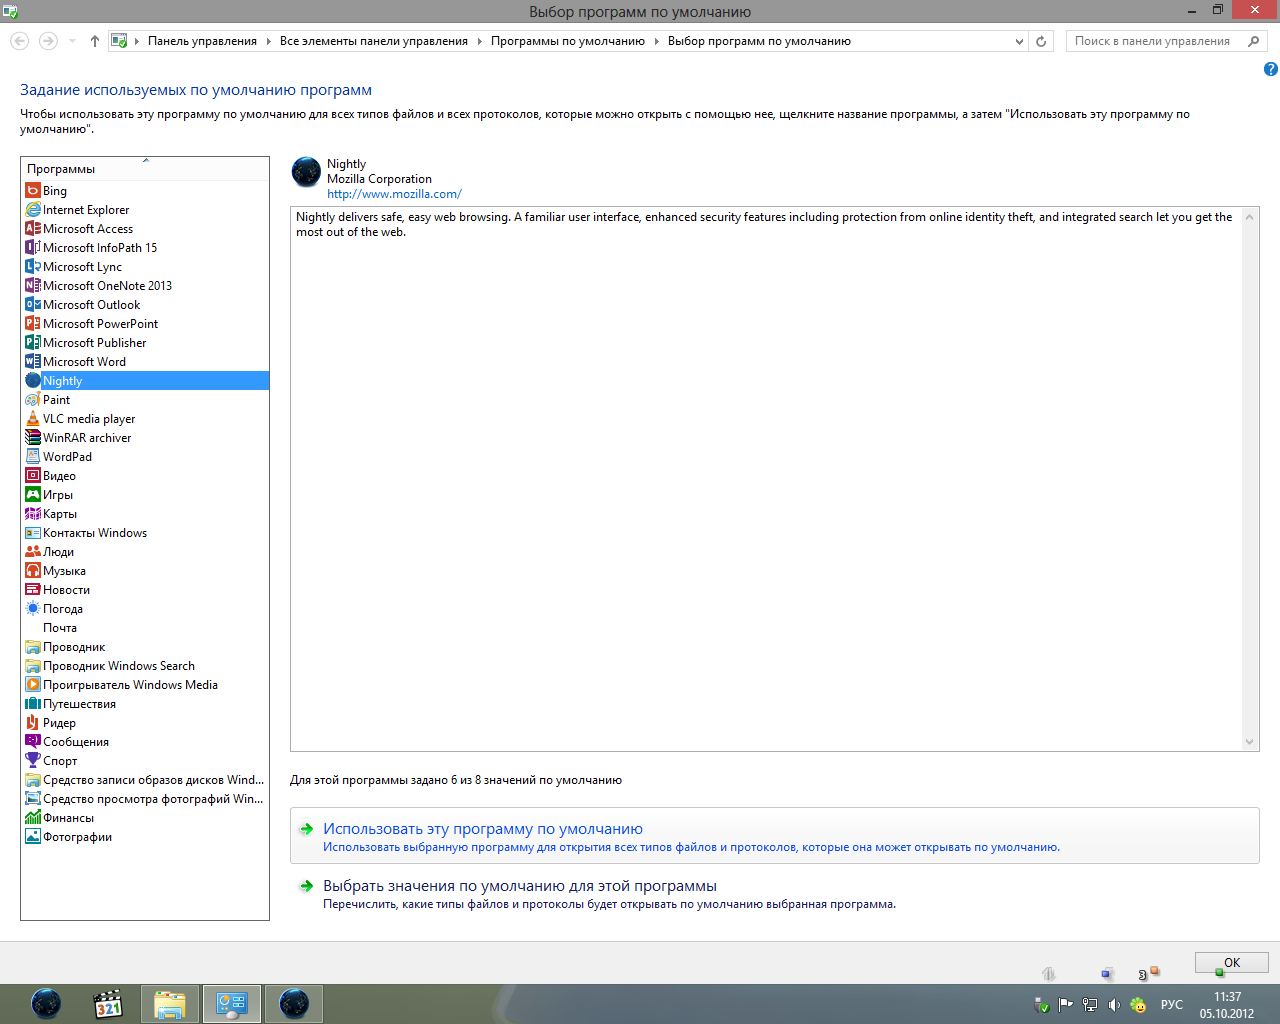Open the recent locations dropdown arrow
This screenshot has height=1024, width=1280.
tap(72, 41)
